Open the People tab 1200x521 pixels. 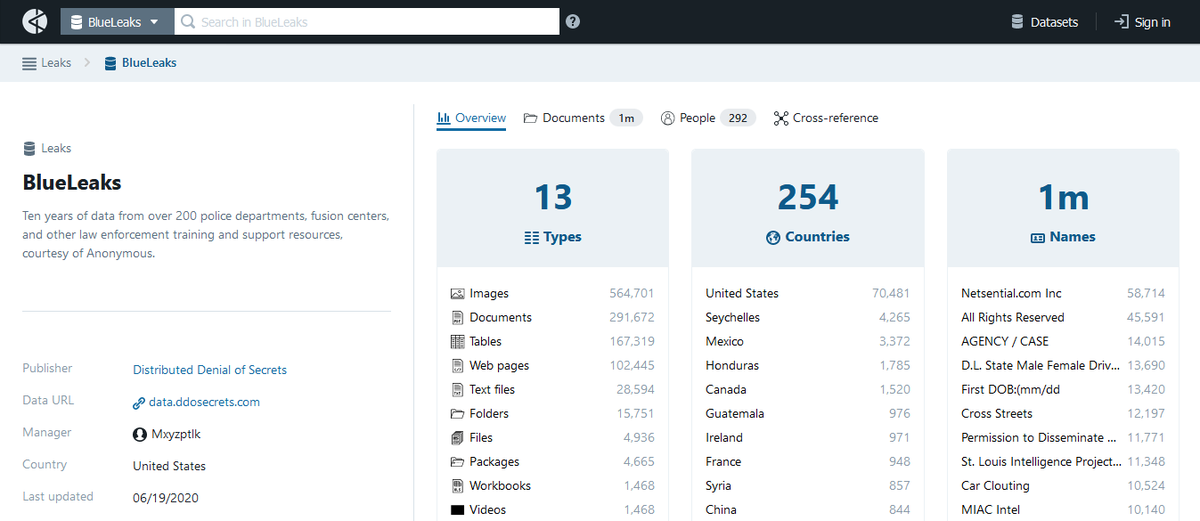(x=707, y=118)
